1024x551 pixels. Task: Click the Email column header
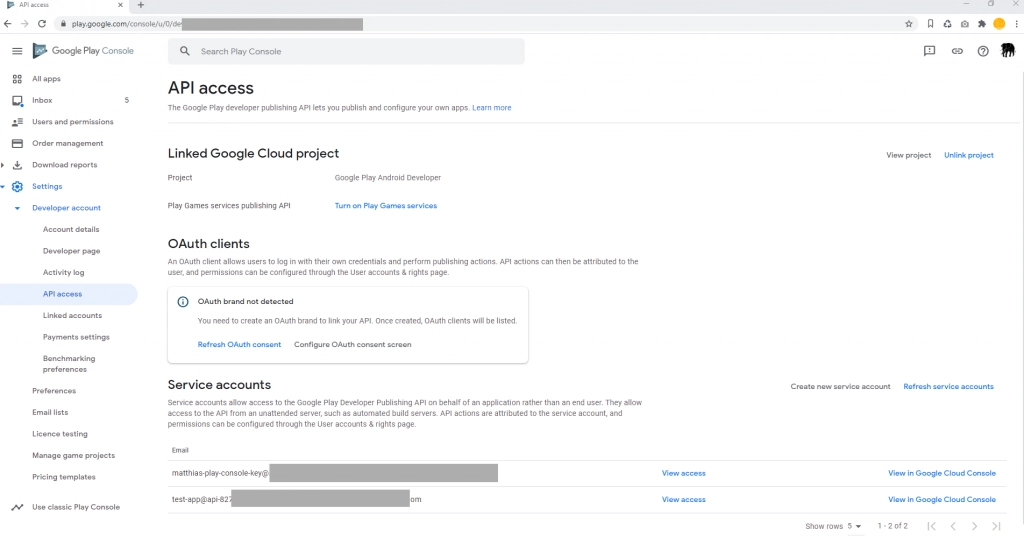click(x=180, y=450)
